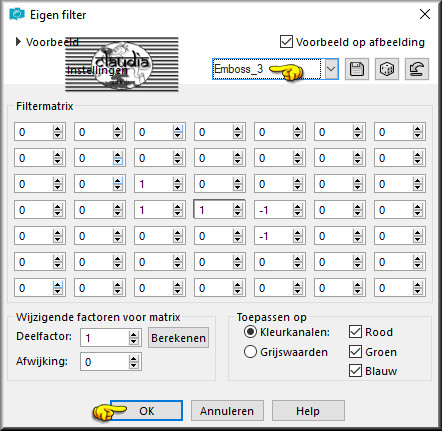Click the Eigen filter title text
This screenshot has height=431, width=442.
[x=58, y=15]
